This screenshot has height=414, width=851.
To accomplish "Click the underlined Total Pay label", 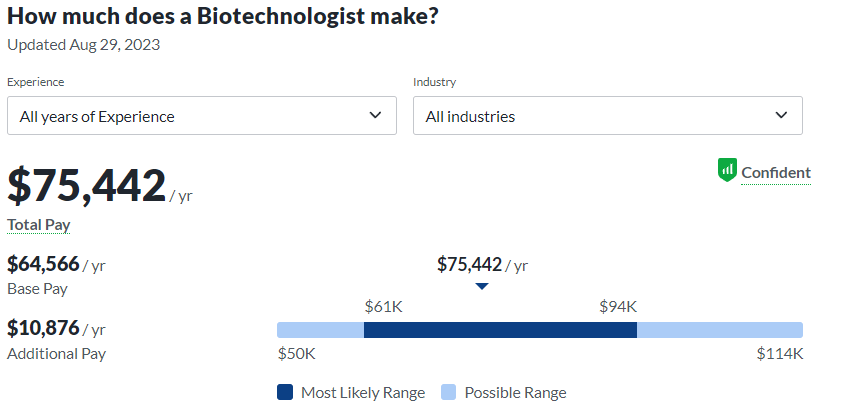I will (x=39, y=225).
